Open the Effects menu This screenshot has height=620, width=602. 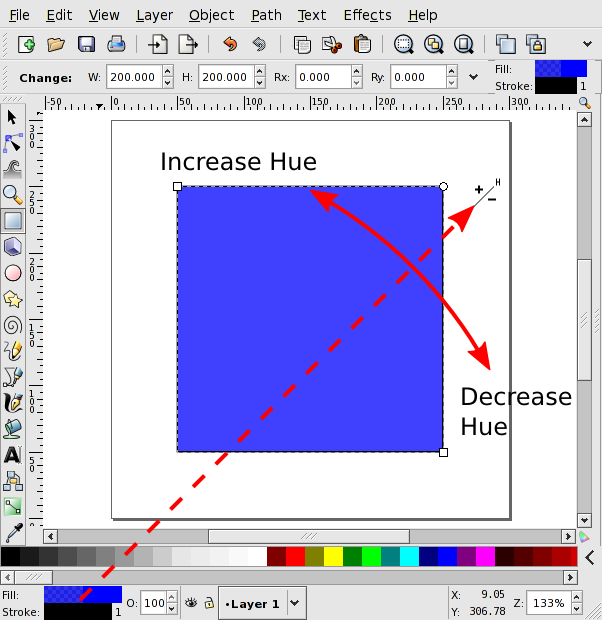tap(367, 15)
